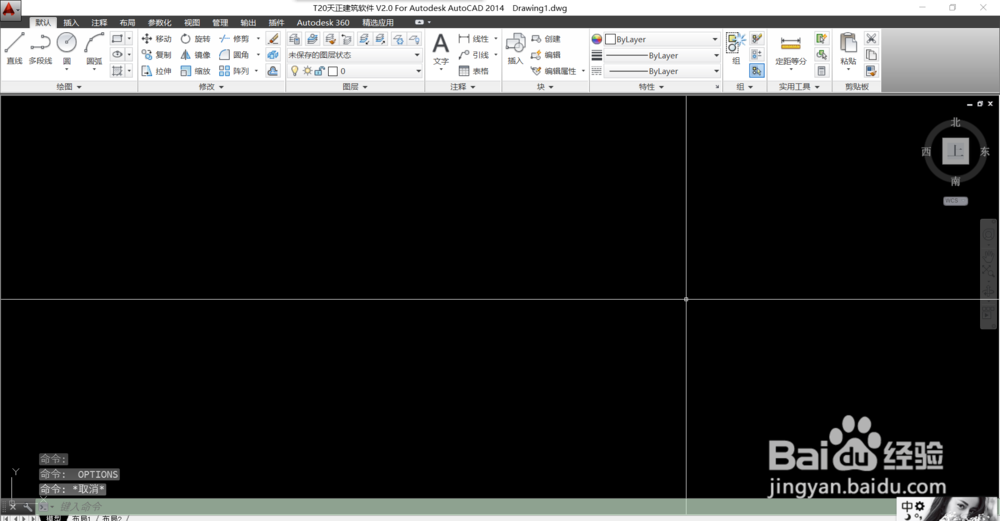Click the 阵列 (Array) tool
The image size is (1000, 521).
pyautogui.click(x=234, y=71)
